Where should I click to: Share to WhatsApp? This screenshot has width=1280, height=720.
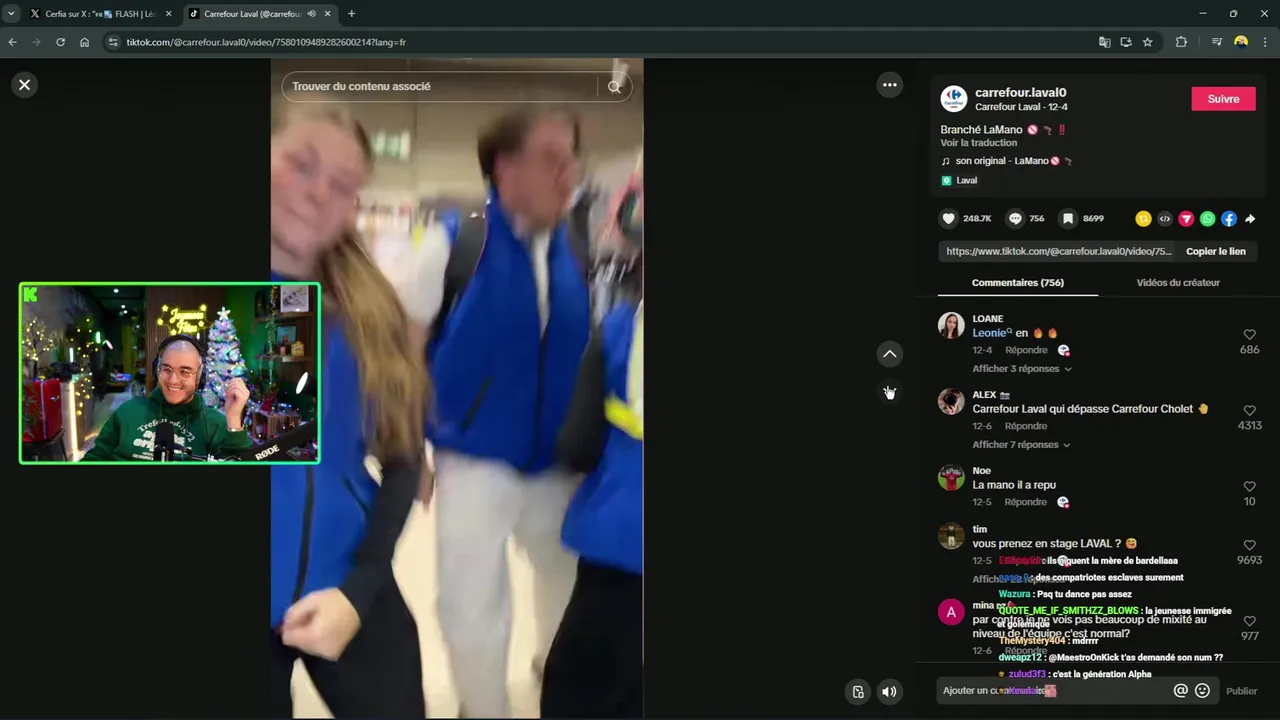coord(1207,218)
